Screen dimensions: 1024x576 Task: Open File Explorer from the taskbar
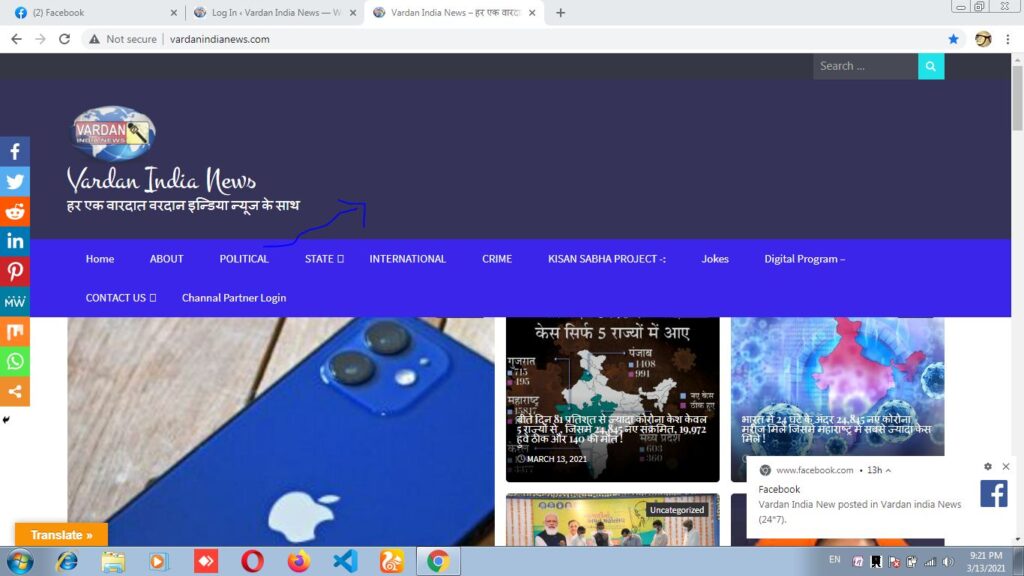coord(113,562)
